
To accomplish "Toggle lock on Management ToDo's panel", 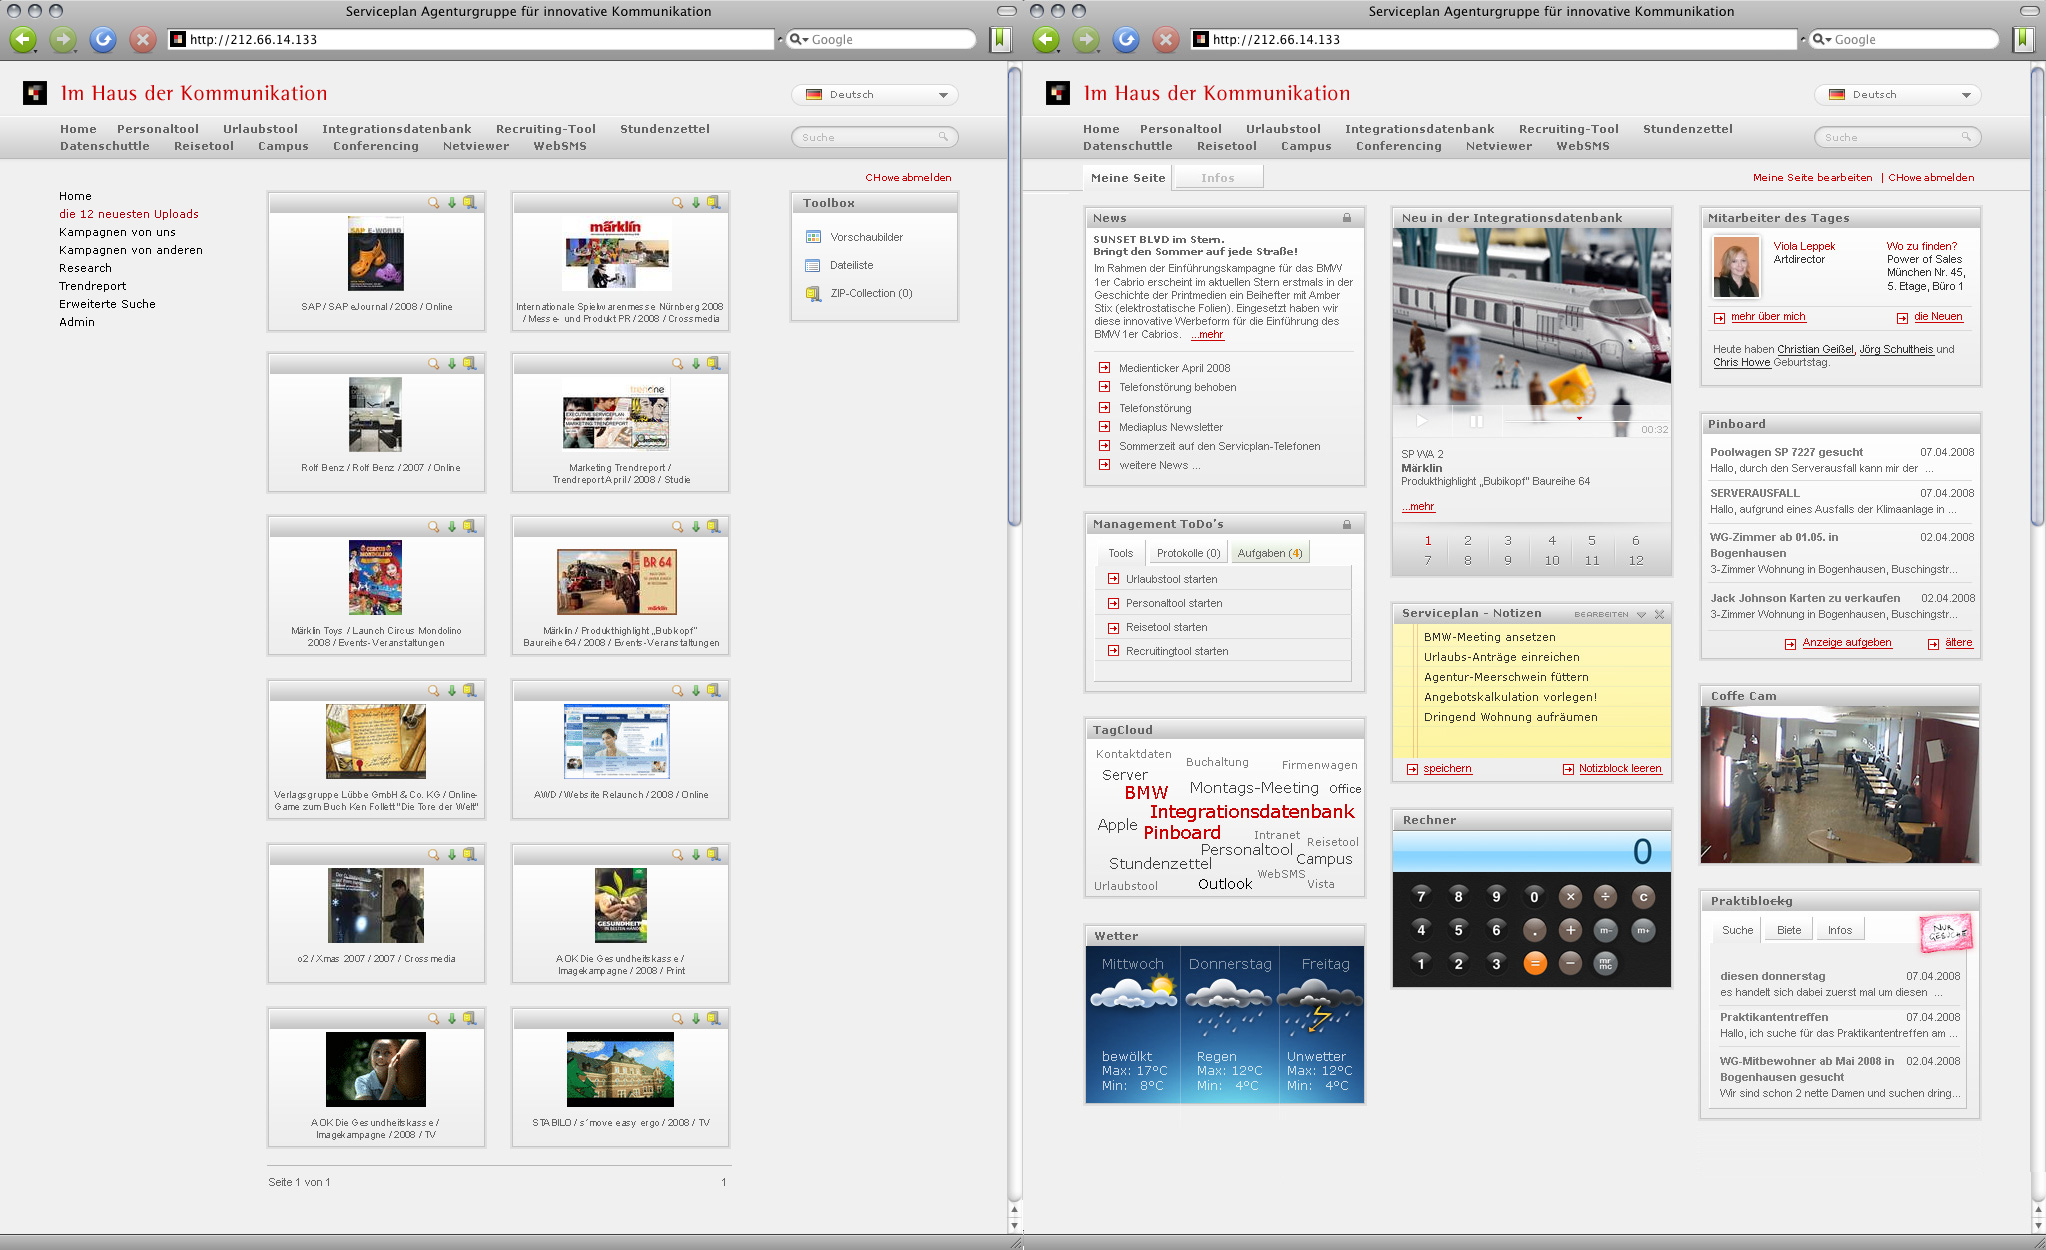I will coord(1347,524).
